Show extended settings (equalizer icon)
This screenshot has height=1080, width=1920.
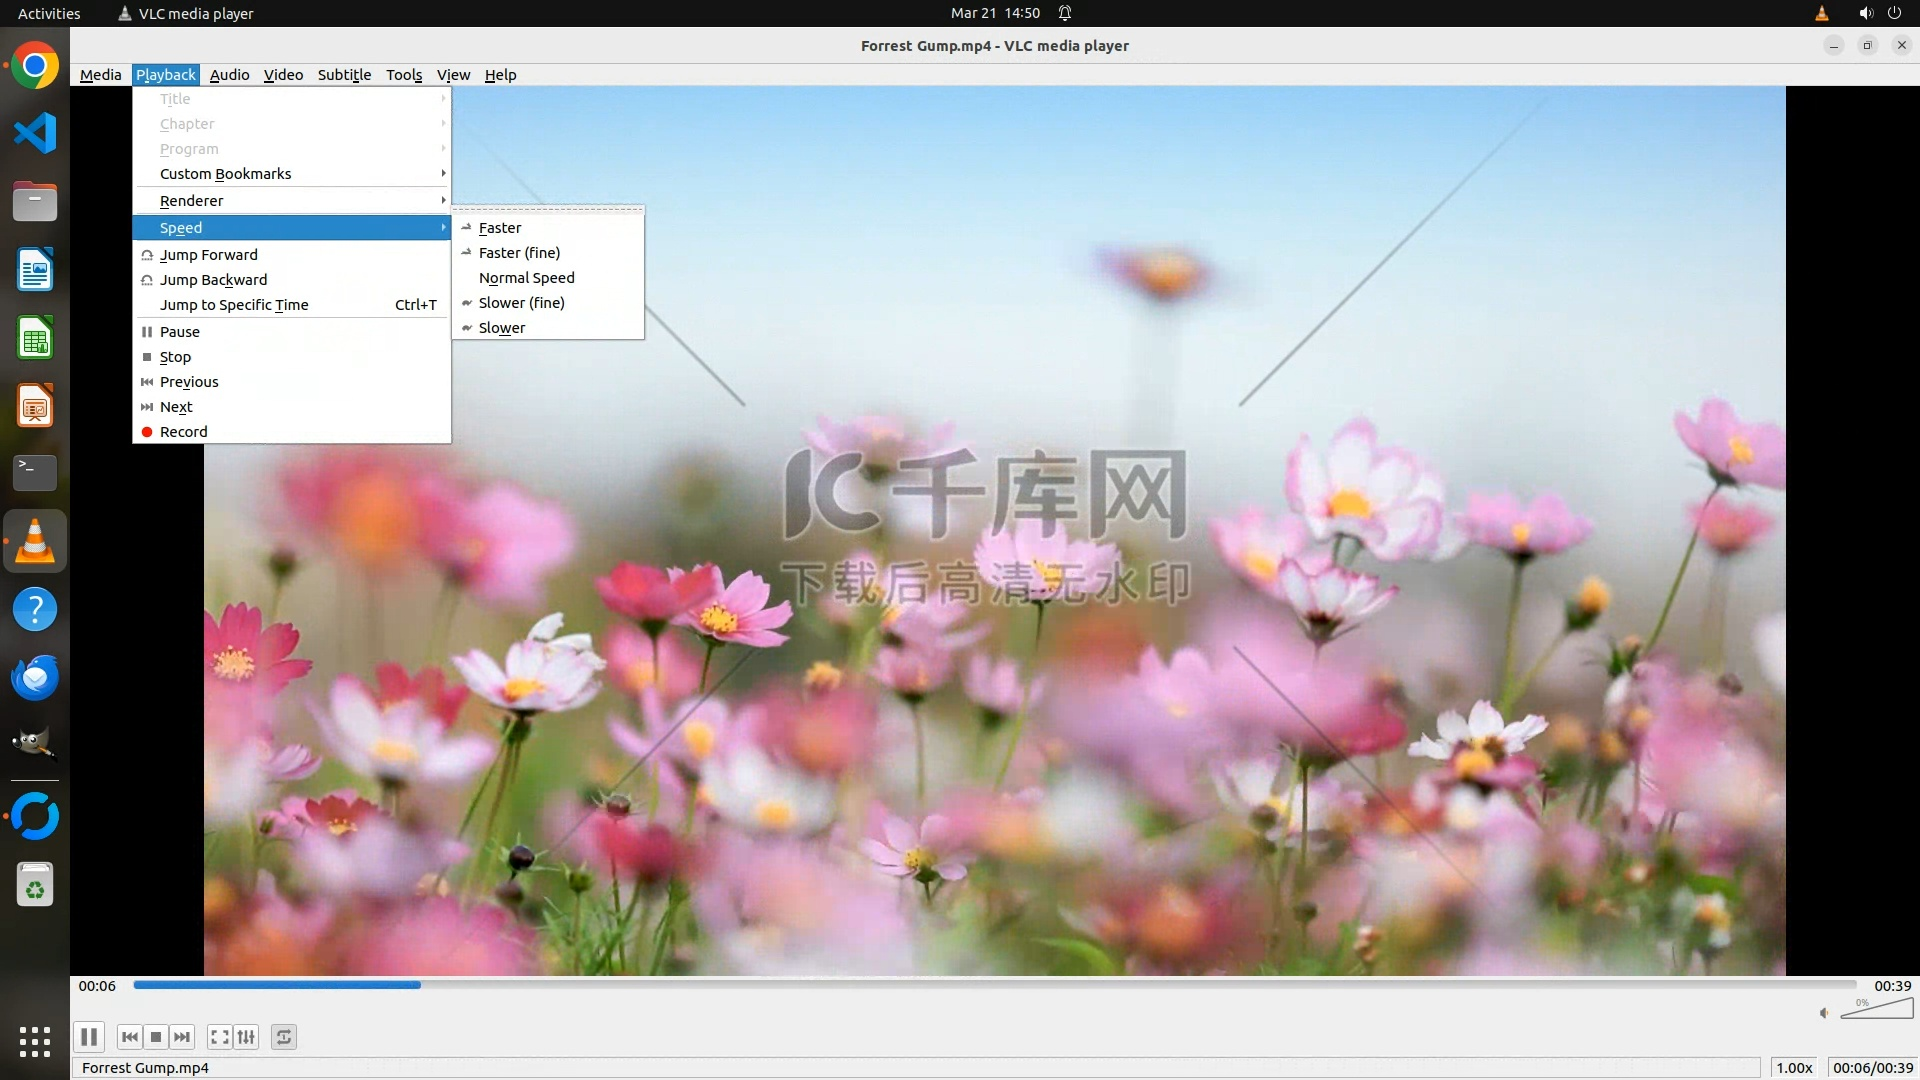pos(246,1037)
